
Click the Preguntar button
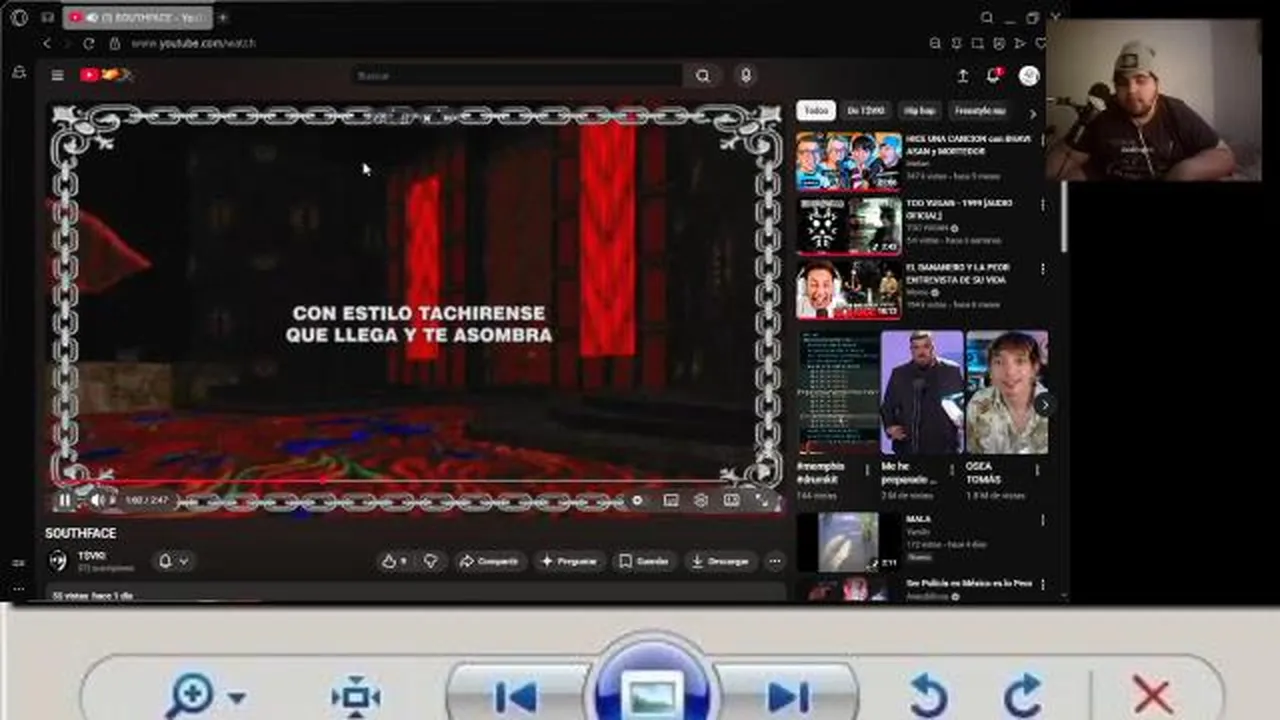[x=569, y=562]
